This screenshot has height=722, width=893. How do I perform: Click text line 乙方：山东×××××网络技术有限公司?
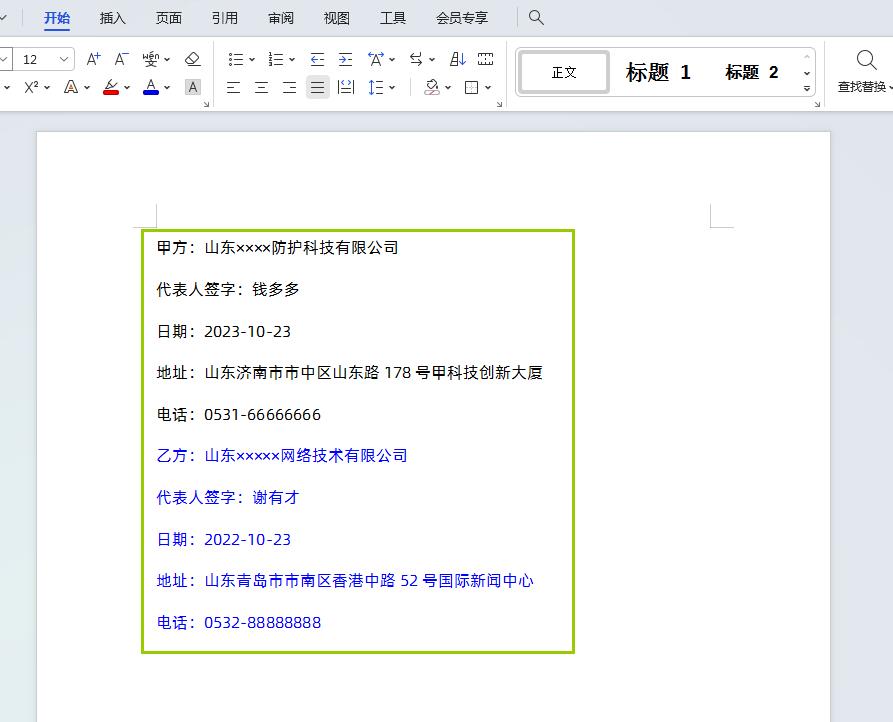282,456
